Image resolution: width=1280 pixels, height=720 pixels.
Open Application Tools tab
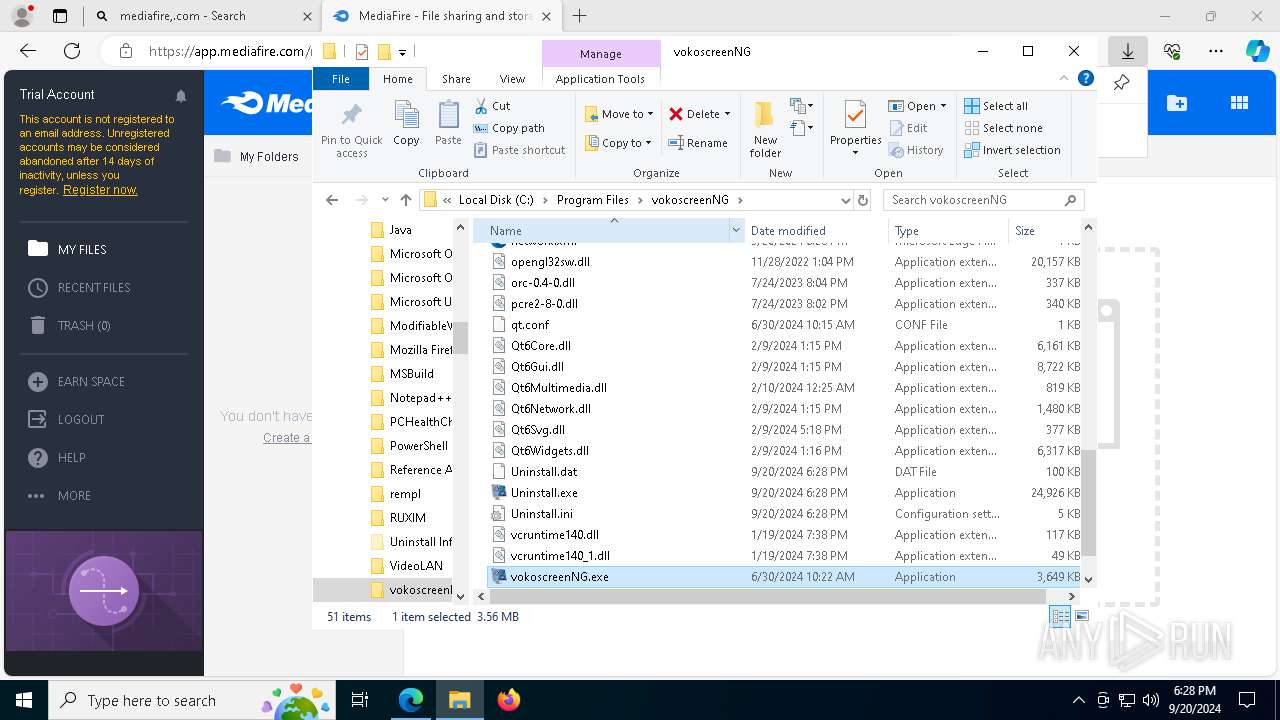(600, 79)
